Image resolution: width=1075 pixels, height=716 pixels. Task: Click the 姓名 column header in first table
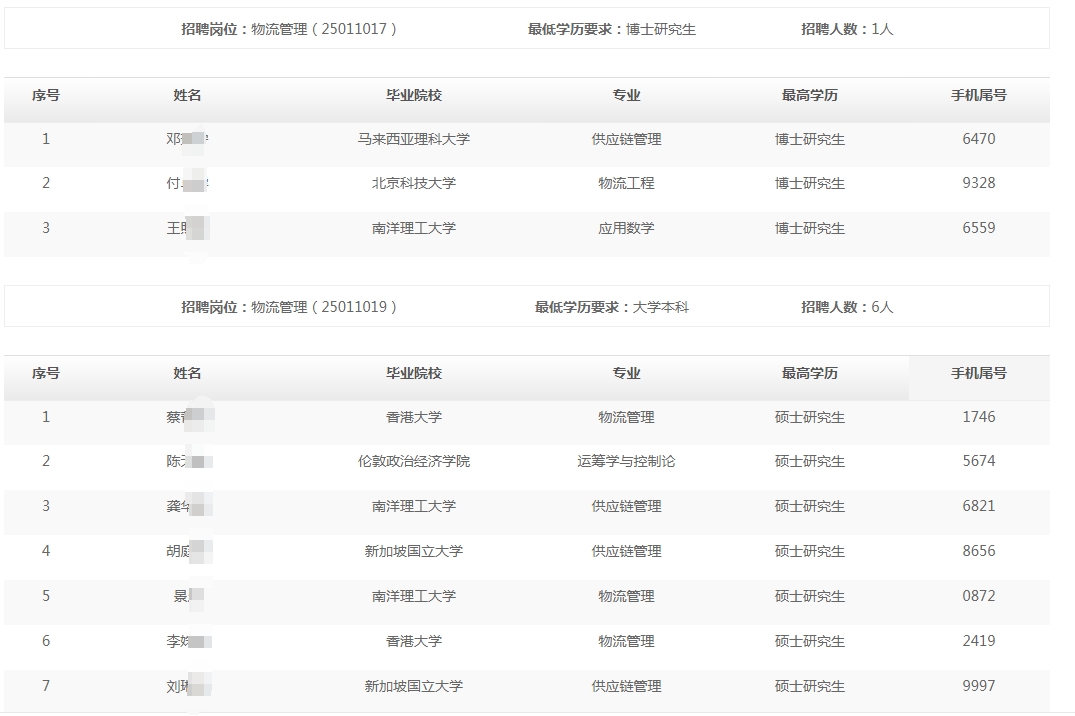(187, 95)
